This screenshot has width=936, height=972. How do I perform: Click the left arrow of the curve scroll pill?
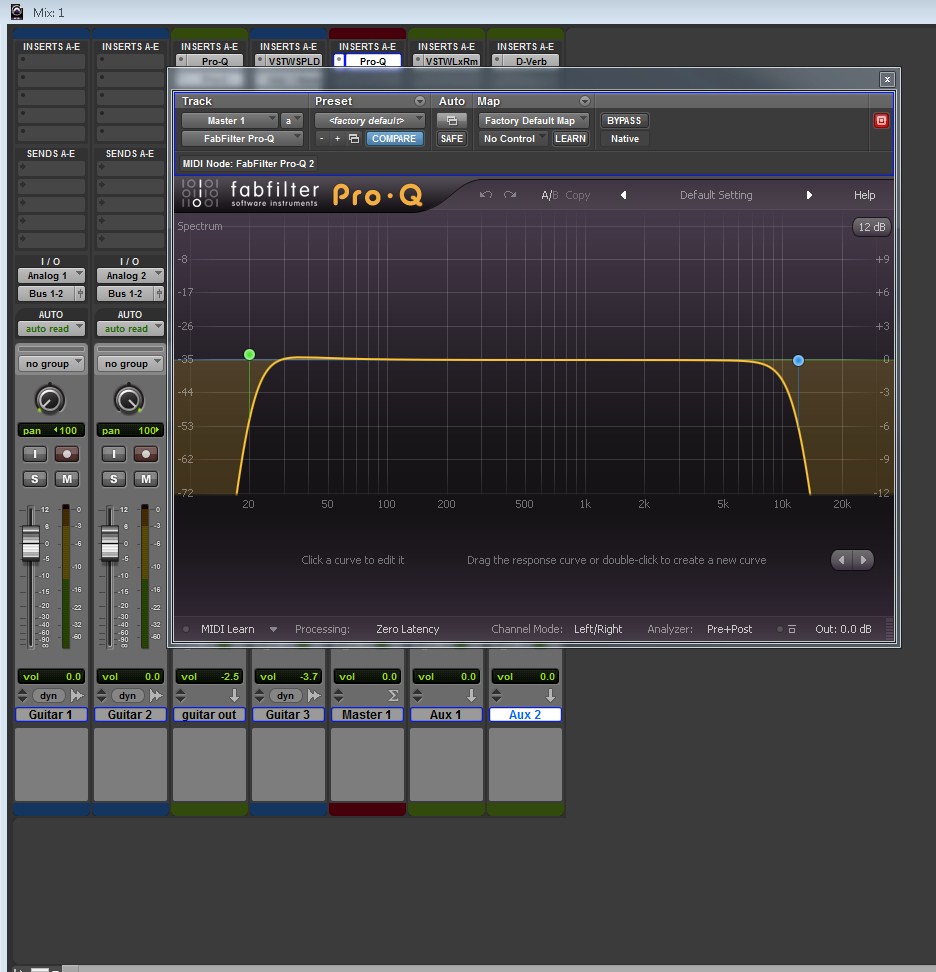pos(842,560)
